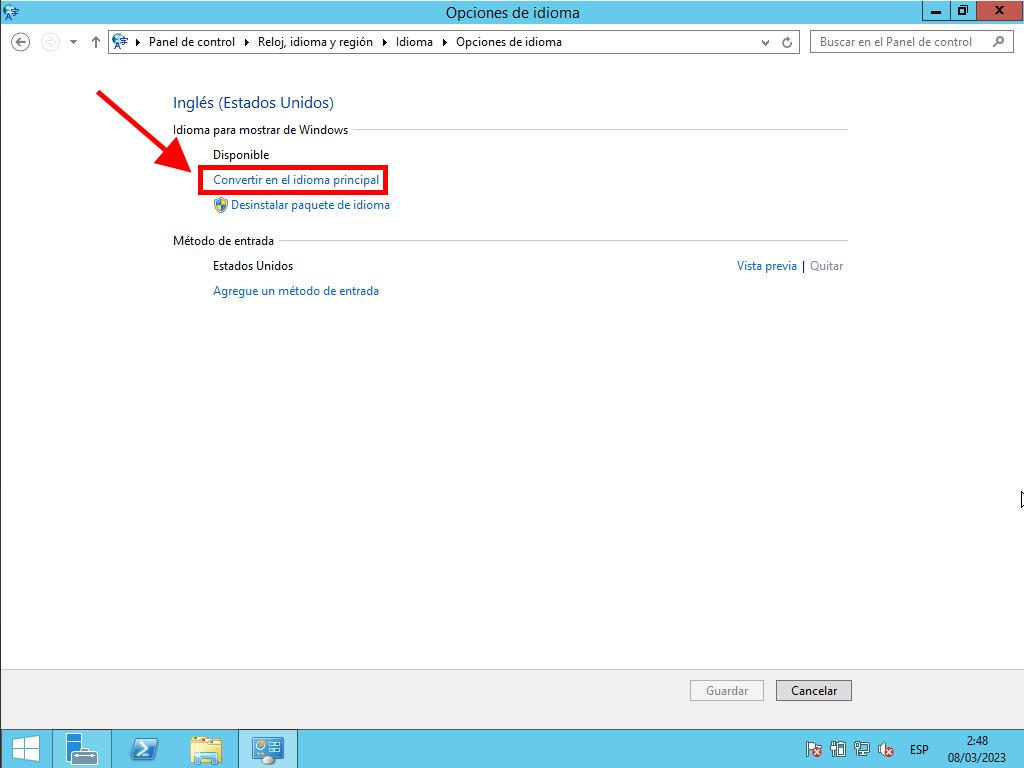Open Vista previa for Estados Unidos keyboard
This screenshot has height=768, width=1024.
pos(766,266)
